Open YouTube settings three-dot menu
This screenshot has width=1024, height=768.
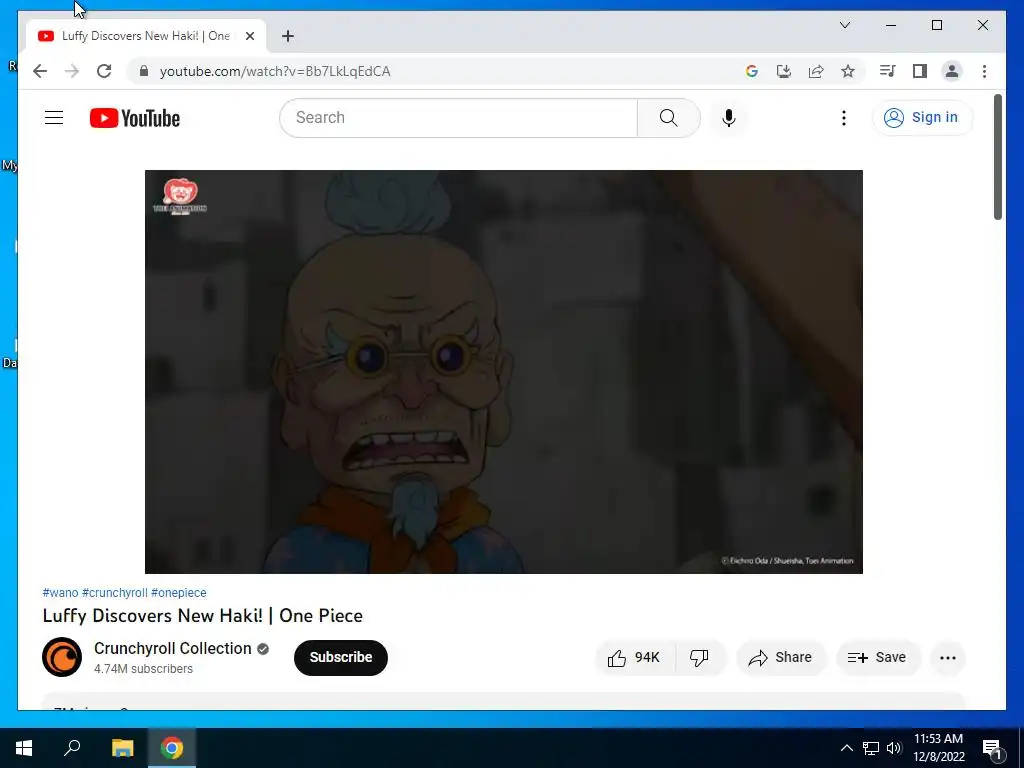(x=844, y=118)
